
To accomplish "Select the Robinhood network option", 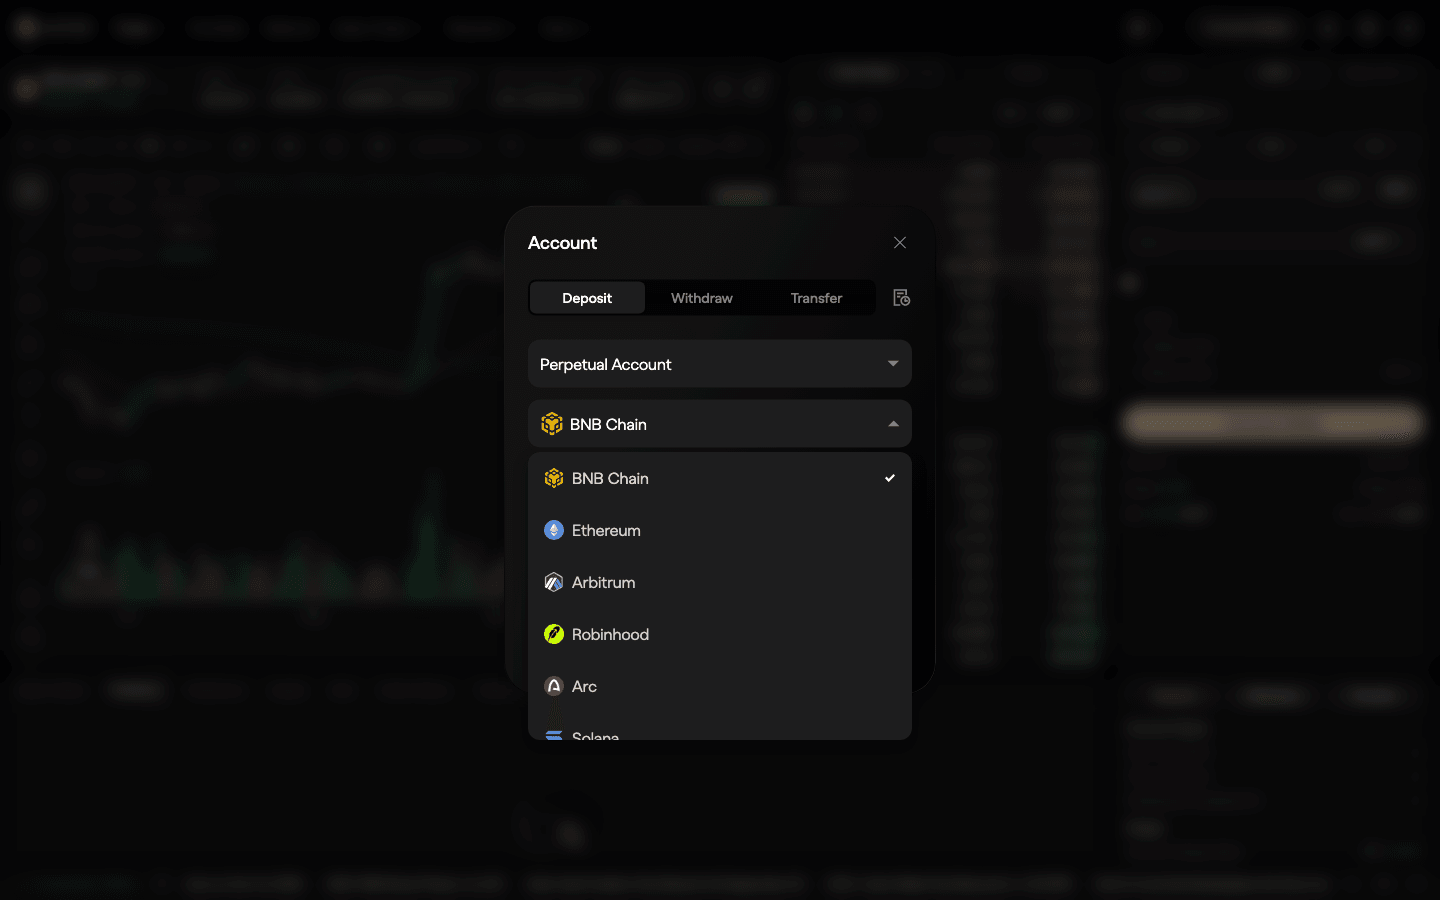I will 720,634.
